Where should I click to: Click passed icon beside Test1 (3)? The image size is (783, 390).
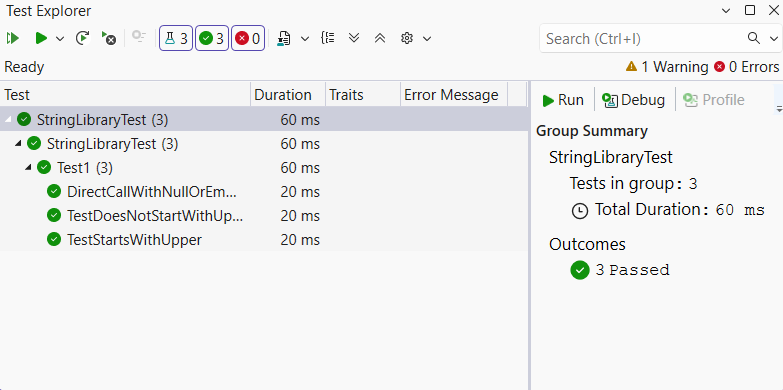pyautogui.click(x=44, y=167)
